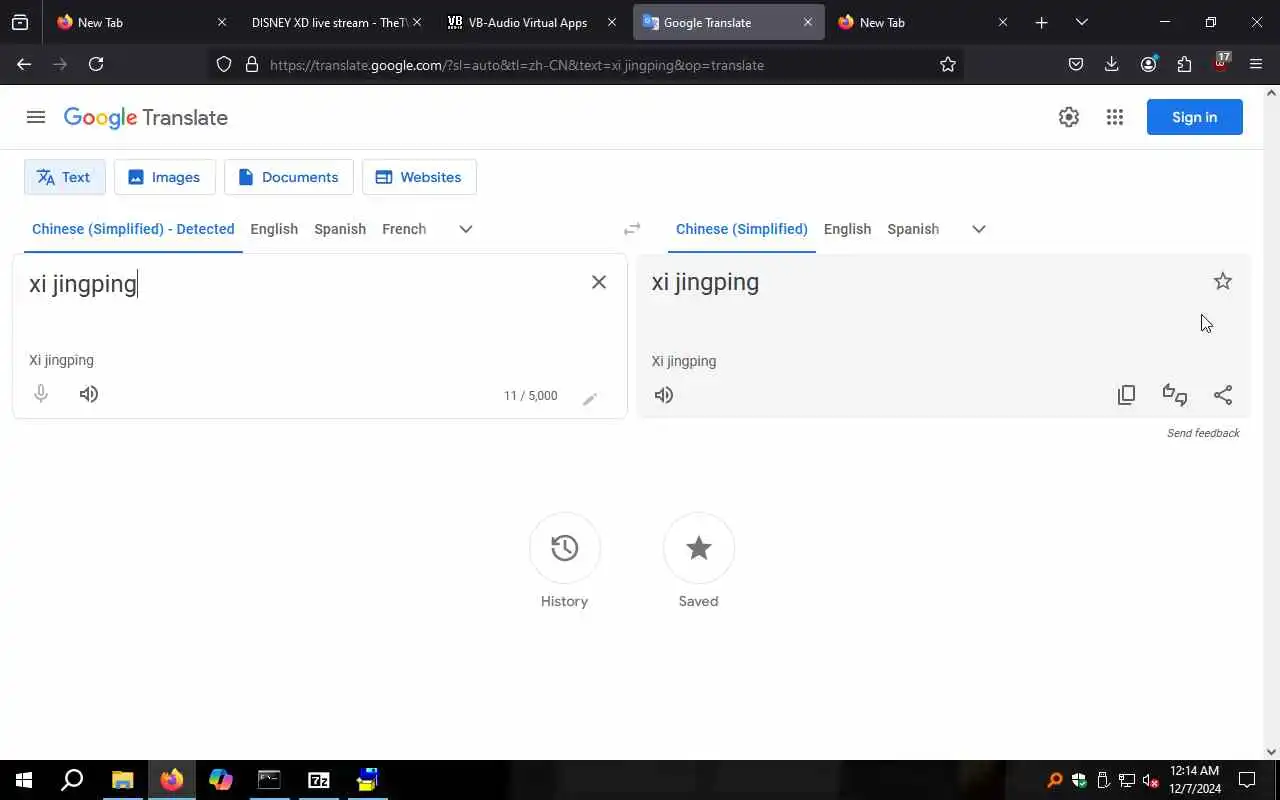Click the Google Translate logo
This screenshot has height=800, width=1280.
click(146, 117)
